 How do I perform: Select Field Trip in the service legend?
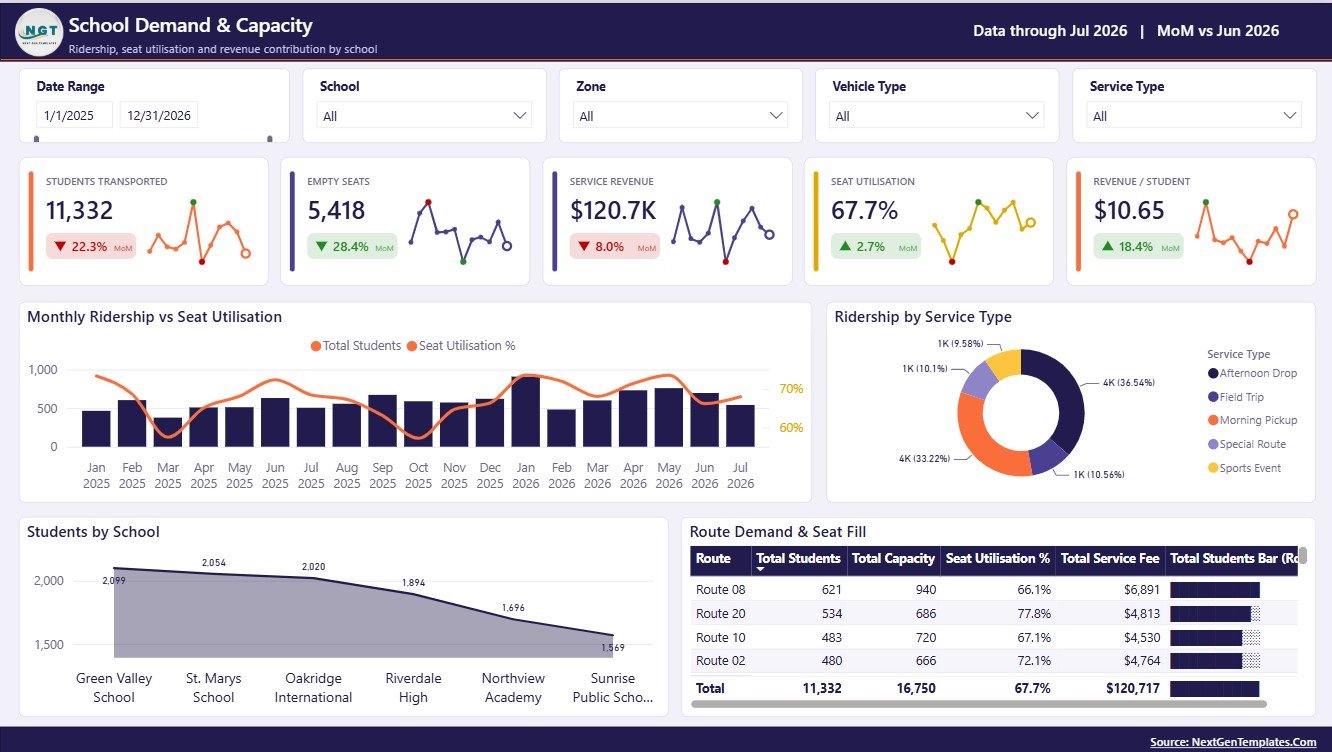click(1235, 397)
